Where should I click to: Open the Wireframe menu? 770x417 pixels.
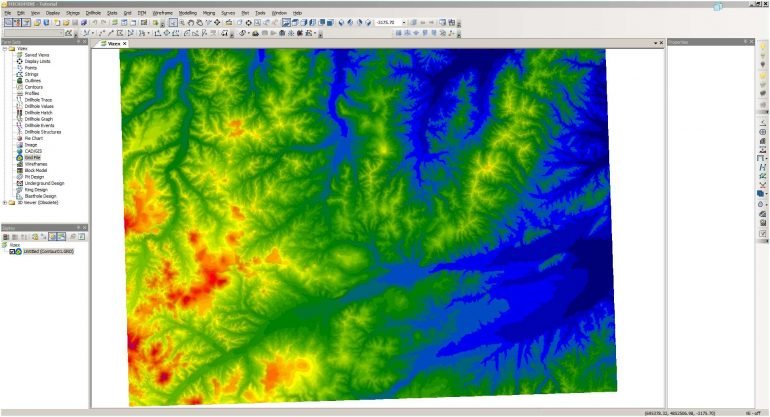162,12
